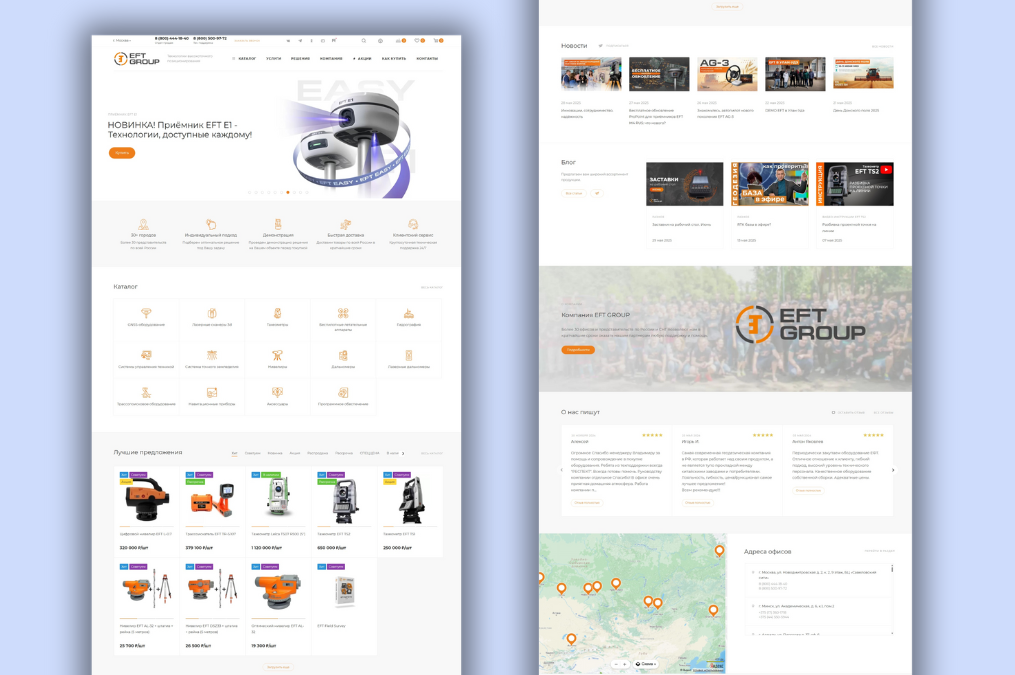Click the orange button in the Компания EFT GROUP banner
Image resolution: width=1015 pixels, height=675 pixels.
(x=578, y=349)
